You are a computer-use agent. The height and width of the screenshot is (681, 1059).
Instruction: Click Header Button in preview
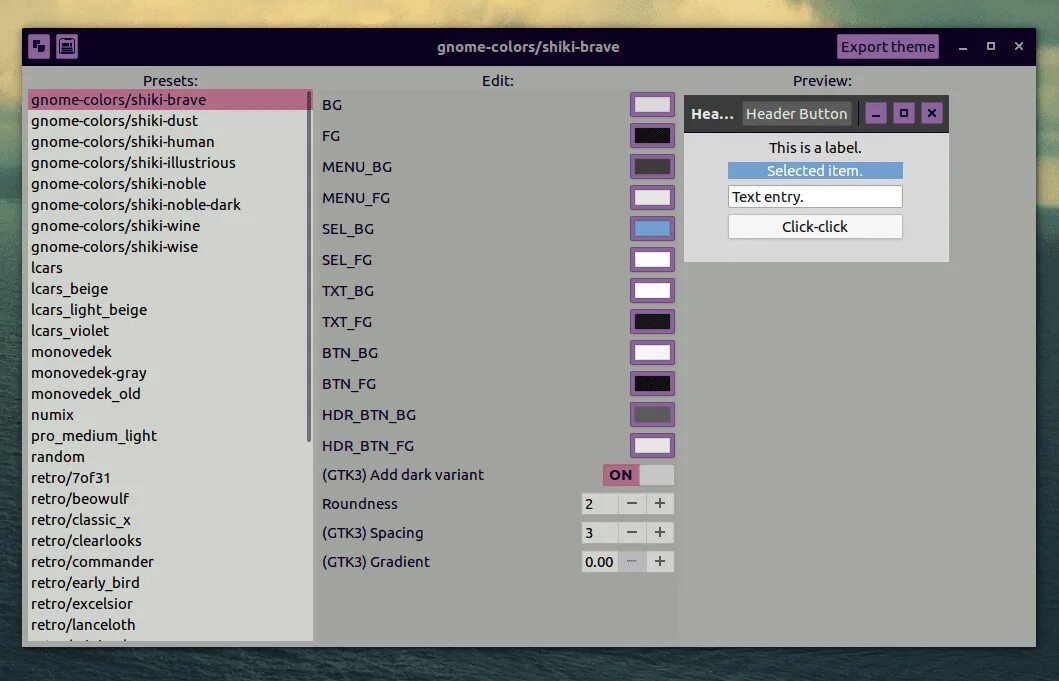(x=796, y=114)
